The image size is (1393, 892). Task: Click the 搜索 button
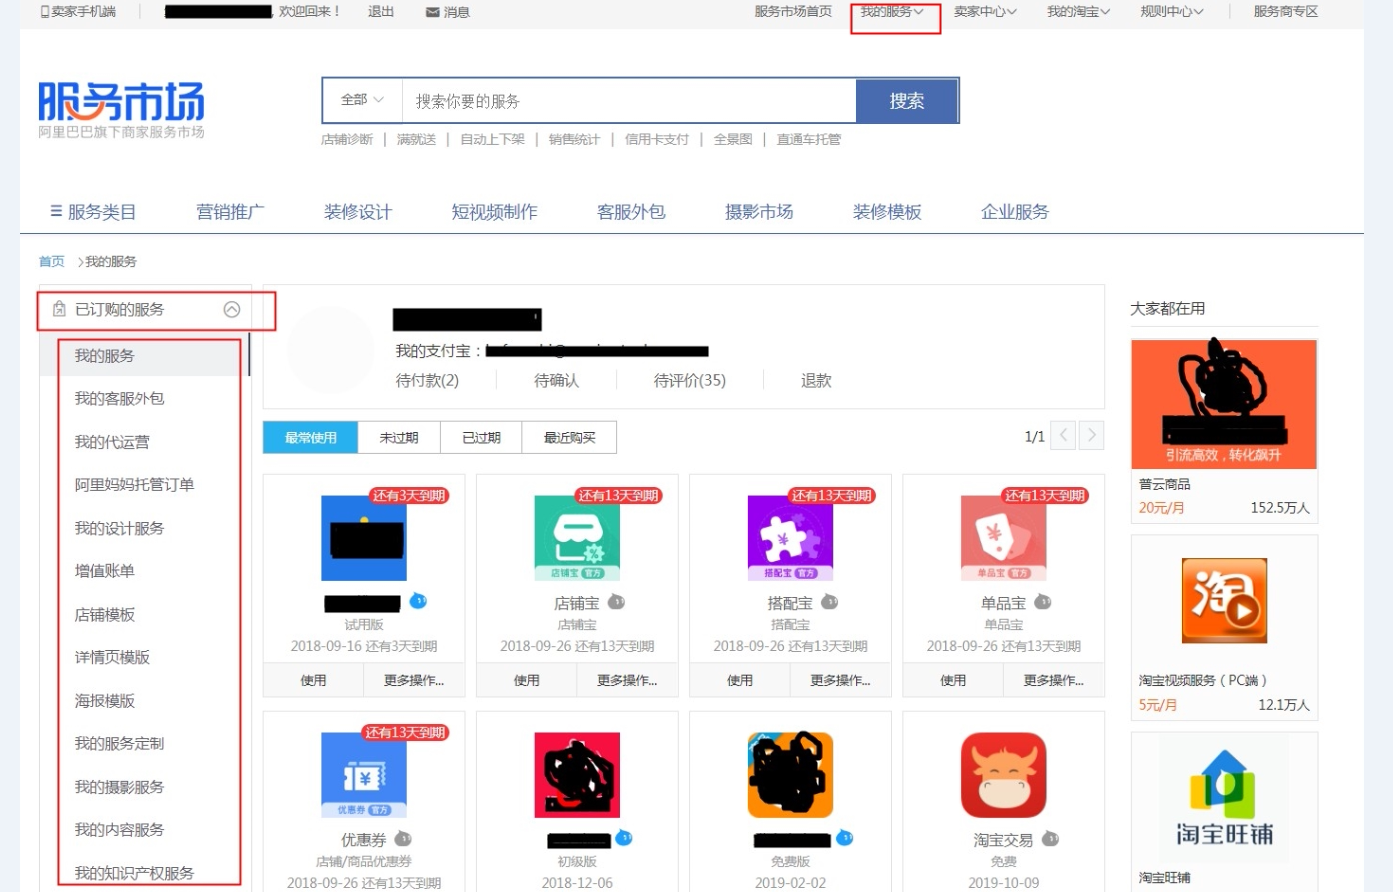(907, 101)
